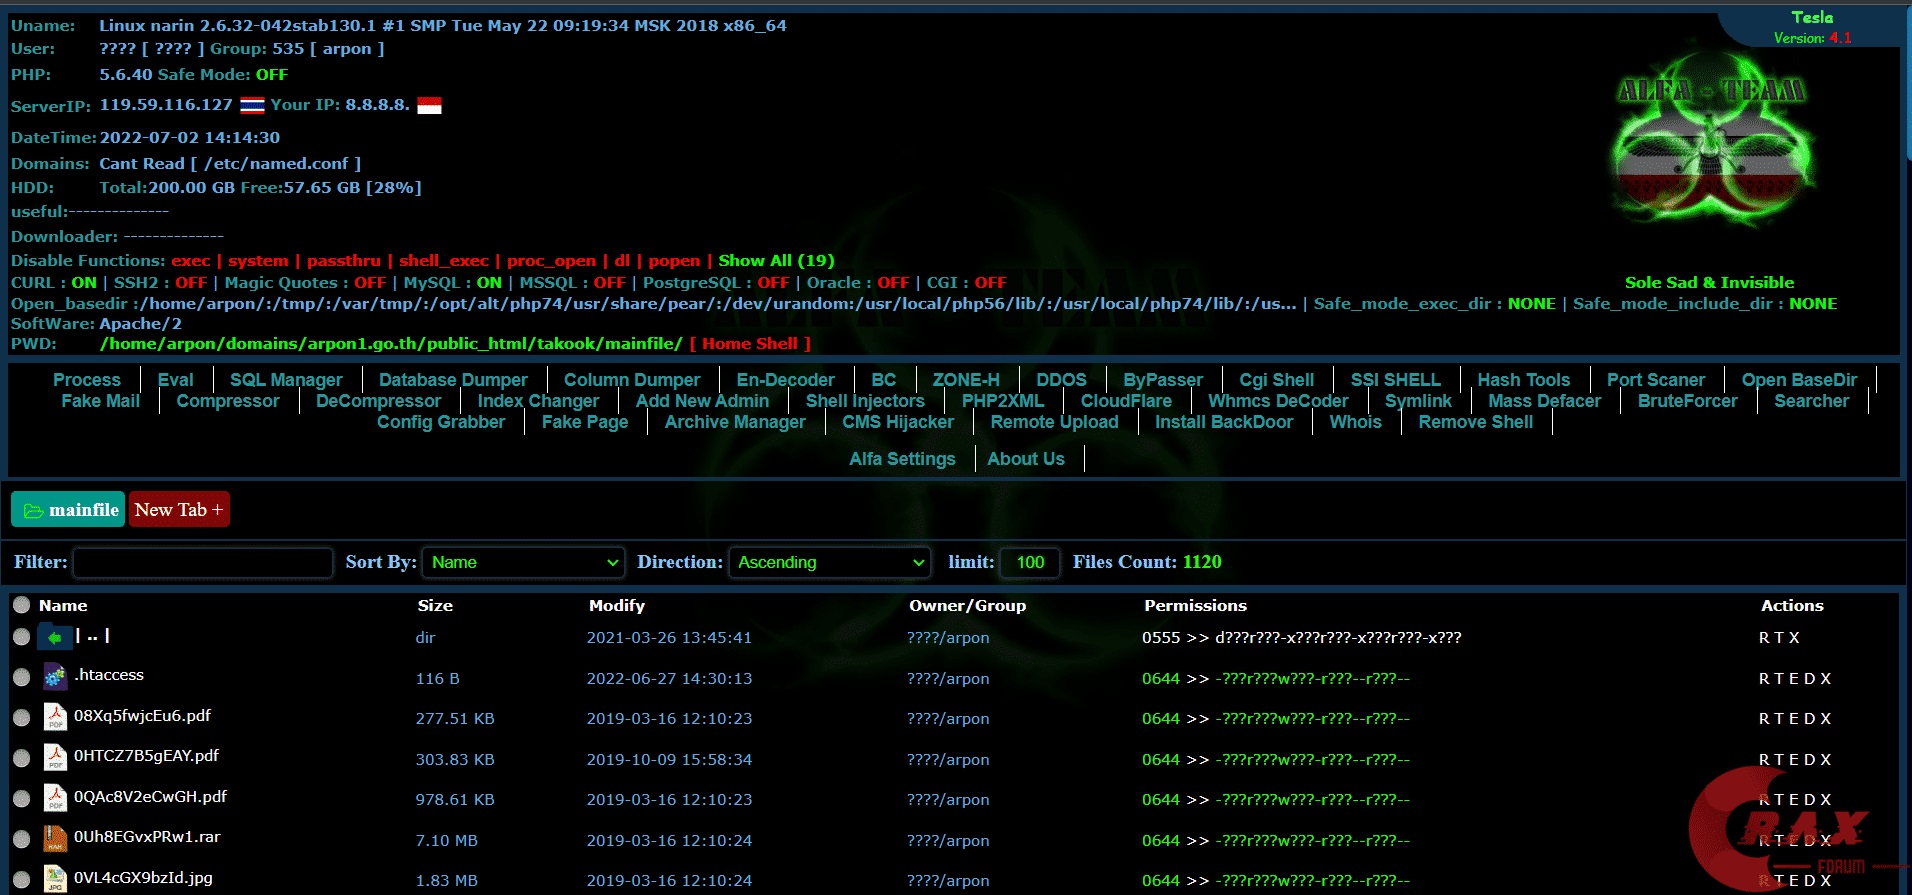Follow the Home Shell link
The image size is (1912, 895).
coord(750,344)
